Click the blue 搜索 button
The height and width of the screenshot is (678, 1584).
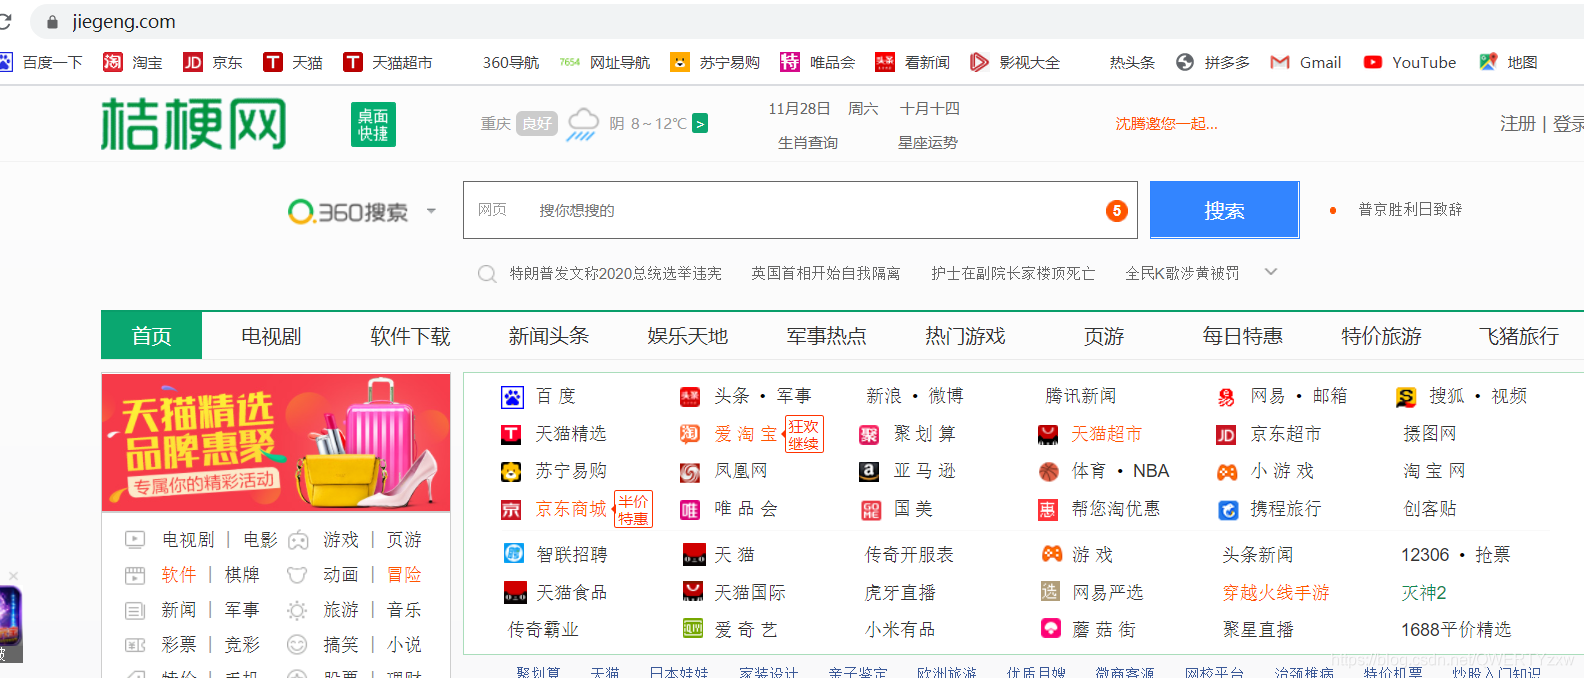pyautogui.click(x=1225, y=210)
